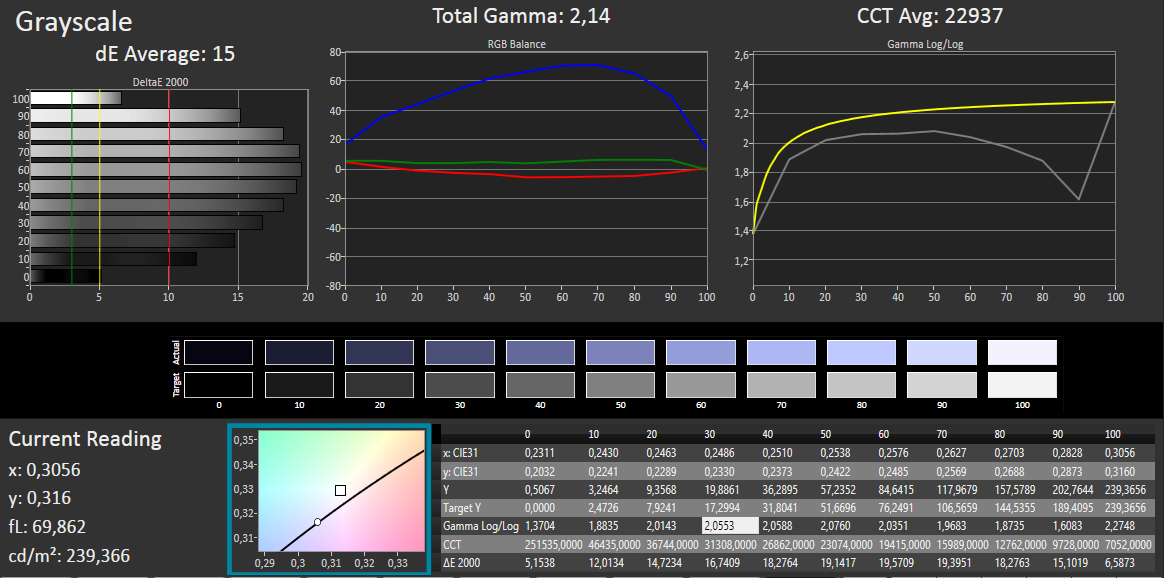This screenshot has width=1164, height=578.
Task: Click the table column header 50
Action: click(x=825, y=434)
